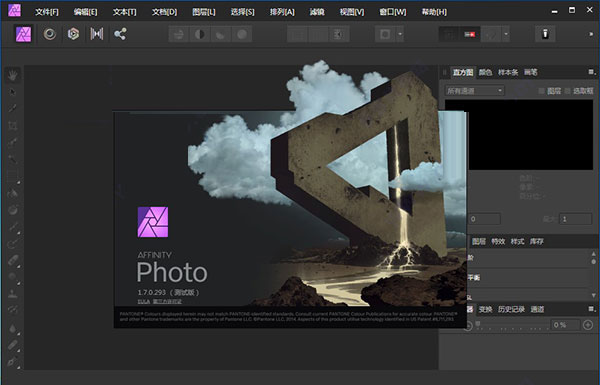600x385 pixels.
Task: Switch to the 样式 tab
Action: (517, 241)
